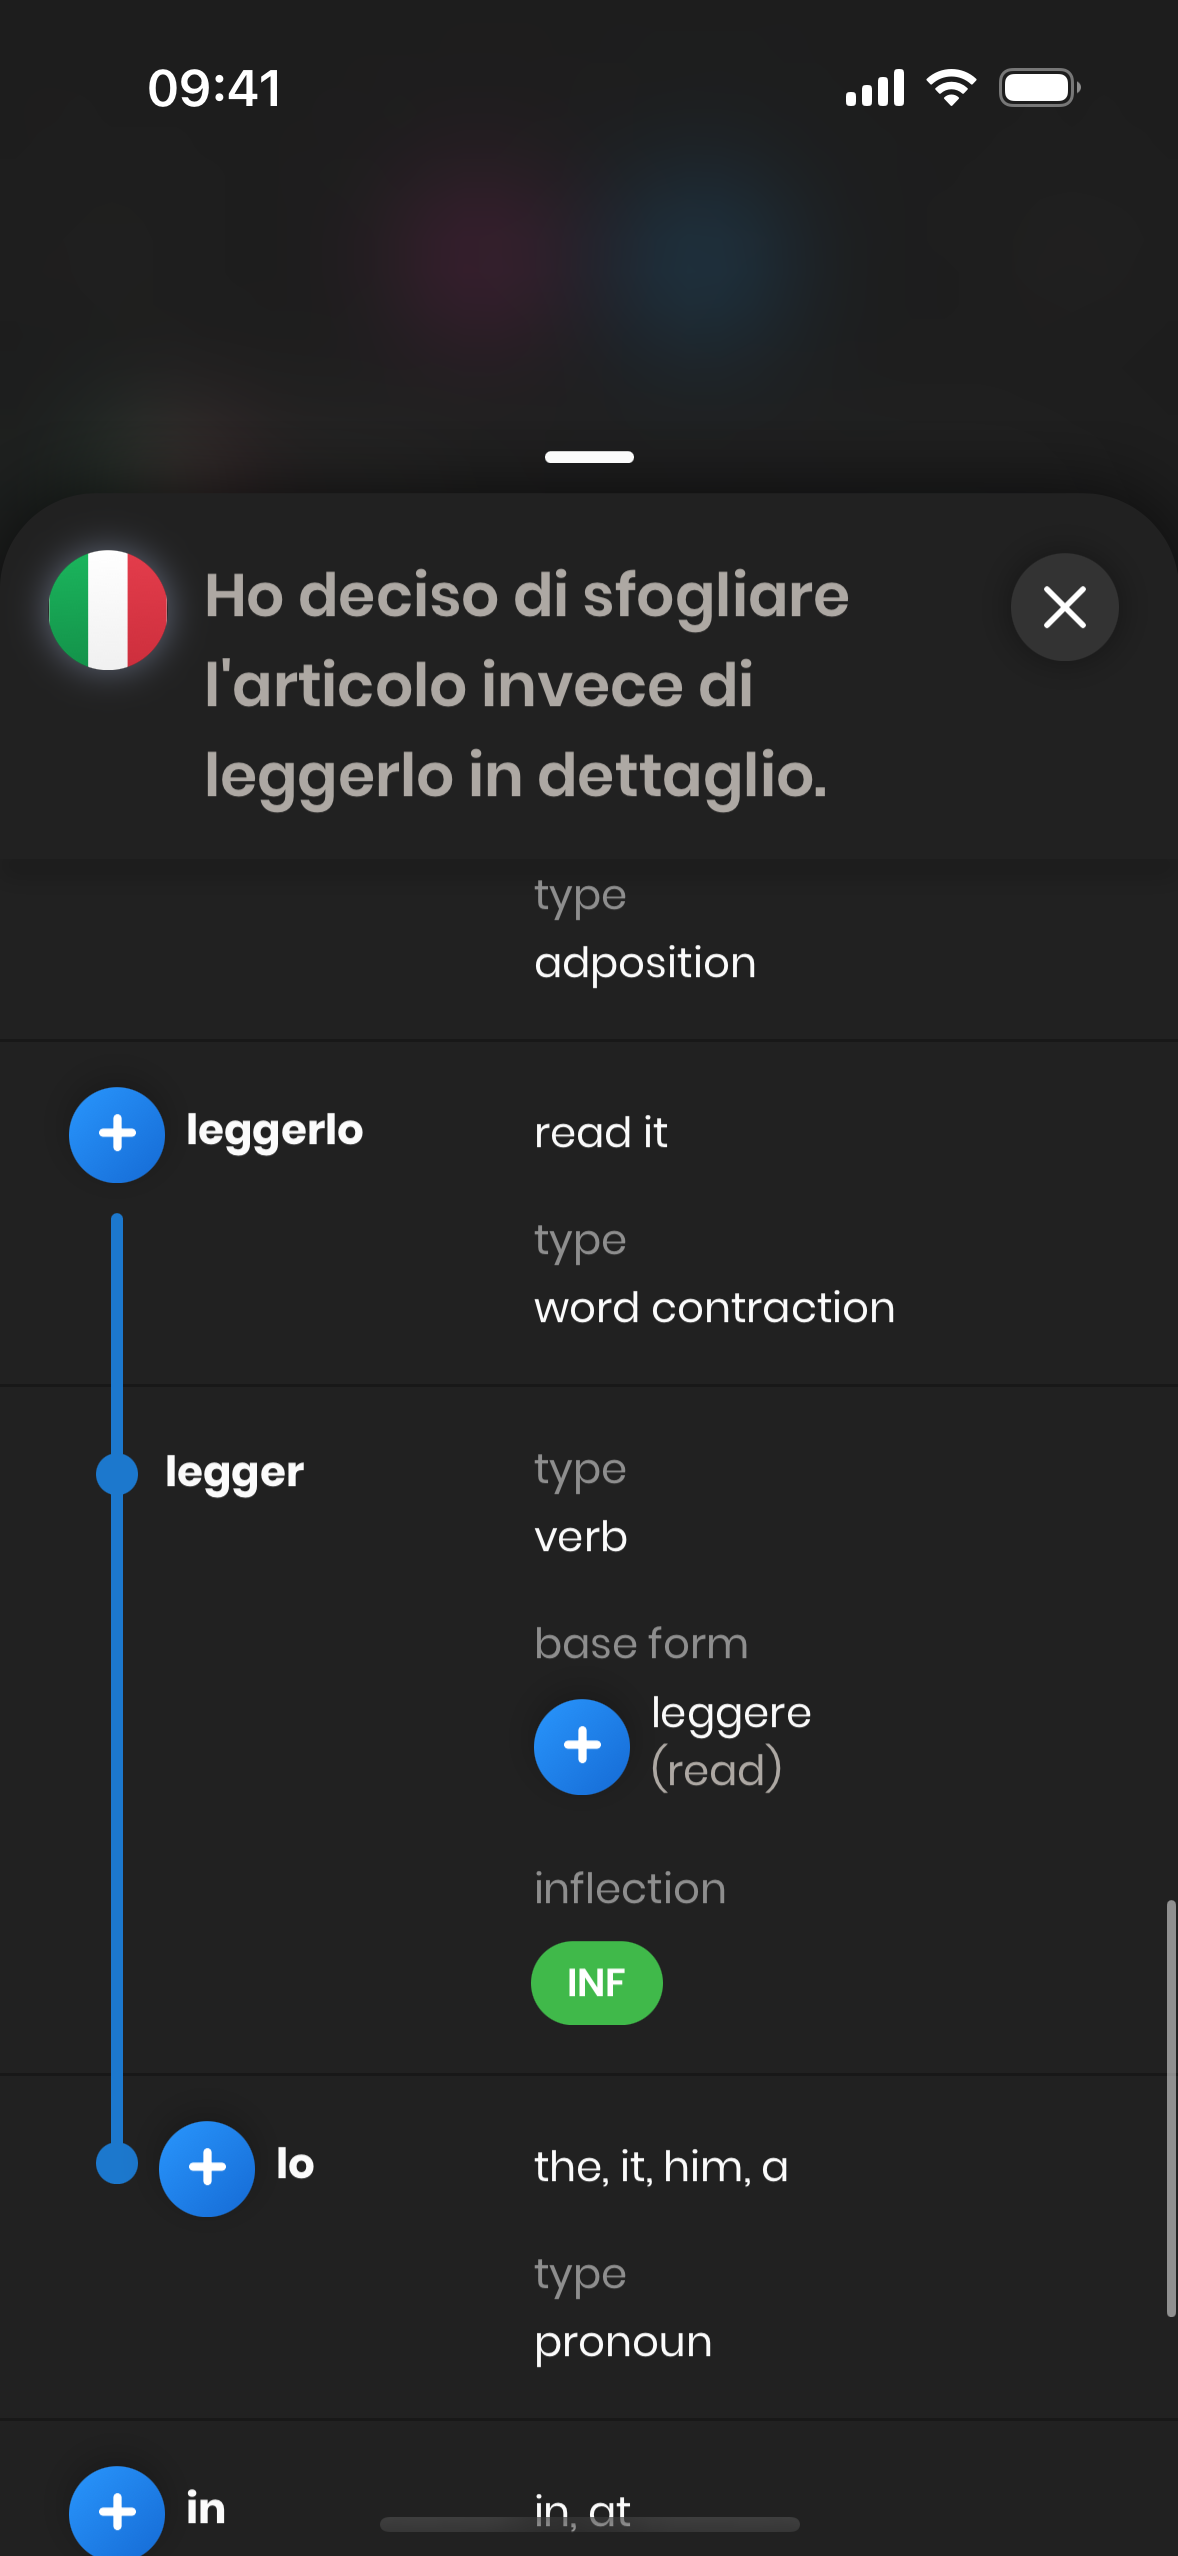Tap the 'pronoun' type value under lo
Viewport: 1178px width, 2556px height.
(x=623, y=2343)
